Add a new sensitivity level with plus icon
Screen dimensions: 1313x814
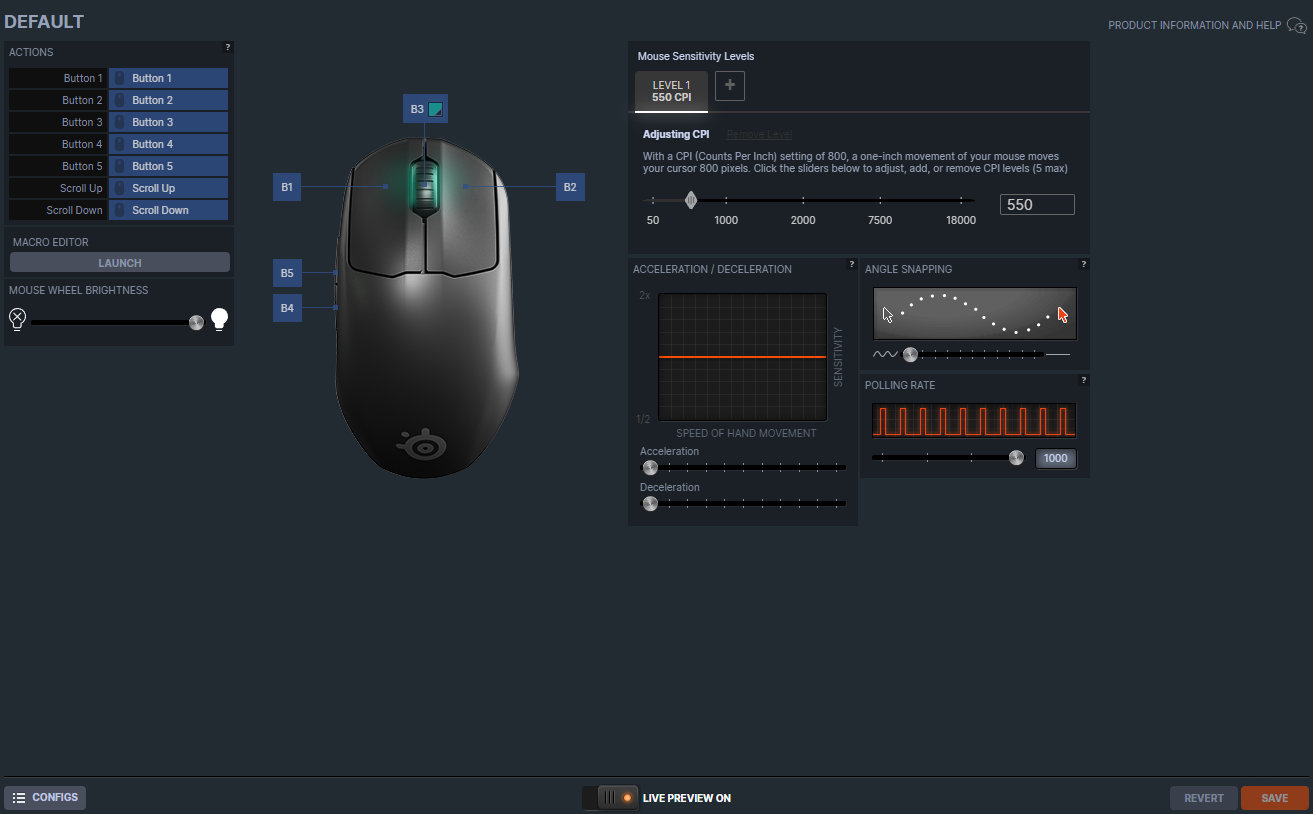tap(730, 86)
